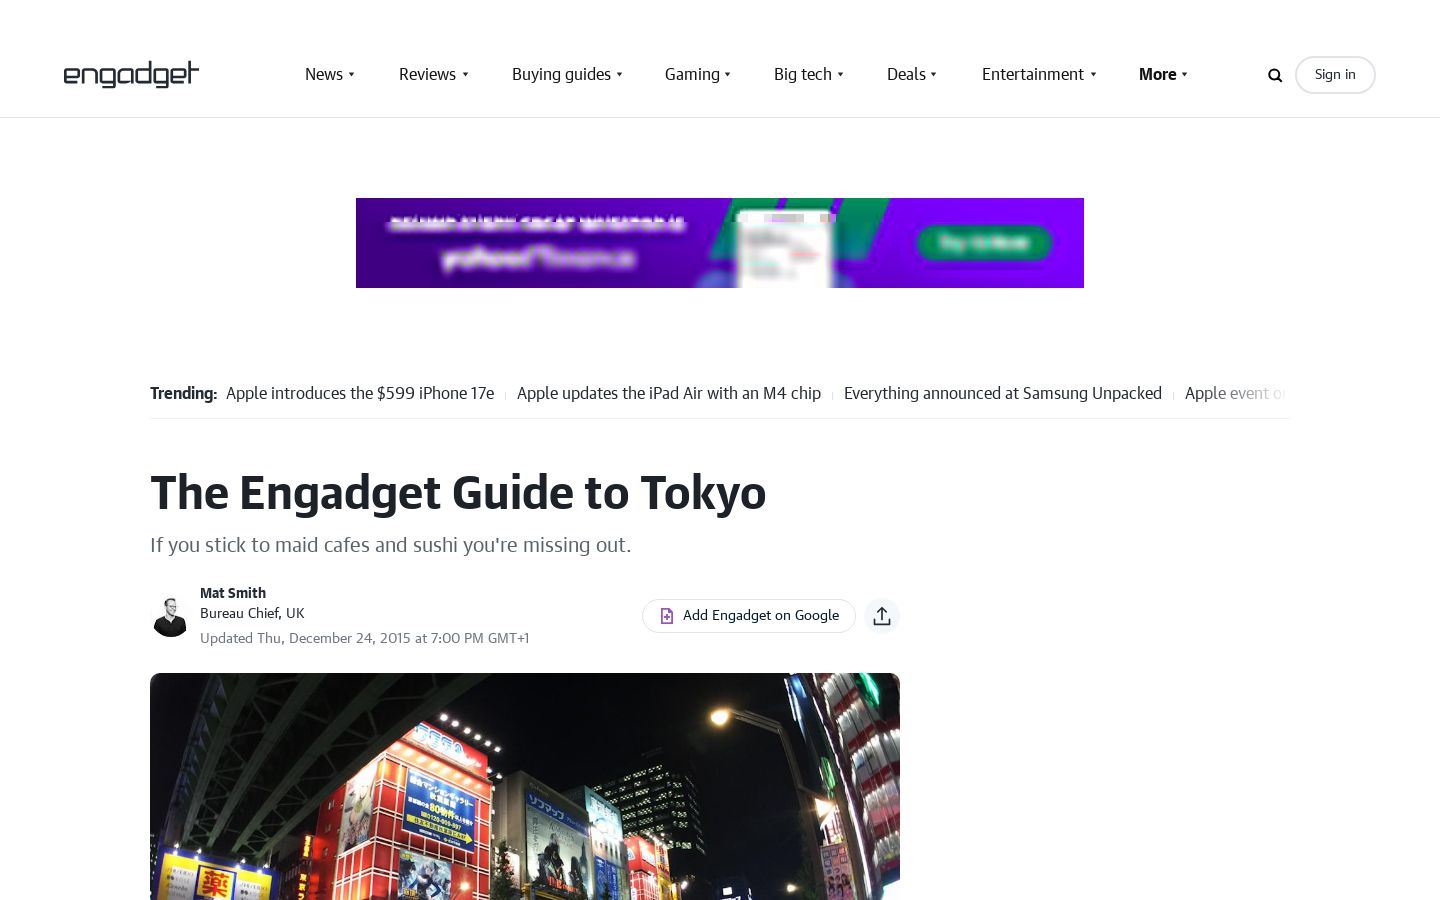This screenshot has width=1440, height=900.
Task: Open the Deals menu
Action: [x=906, y=74]
